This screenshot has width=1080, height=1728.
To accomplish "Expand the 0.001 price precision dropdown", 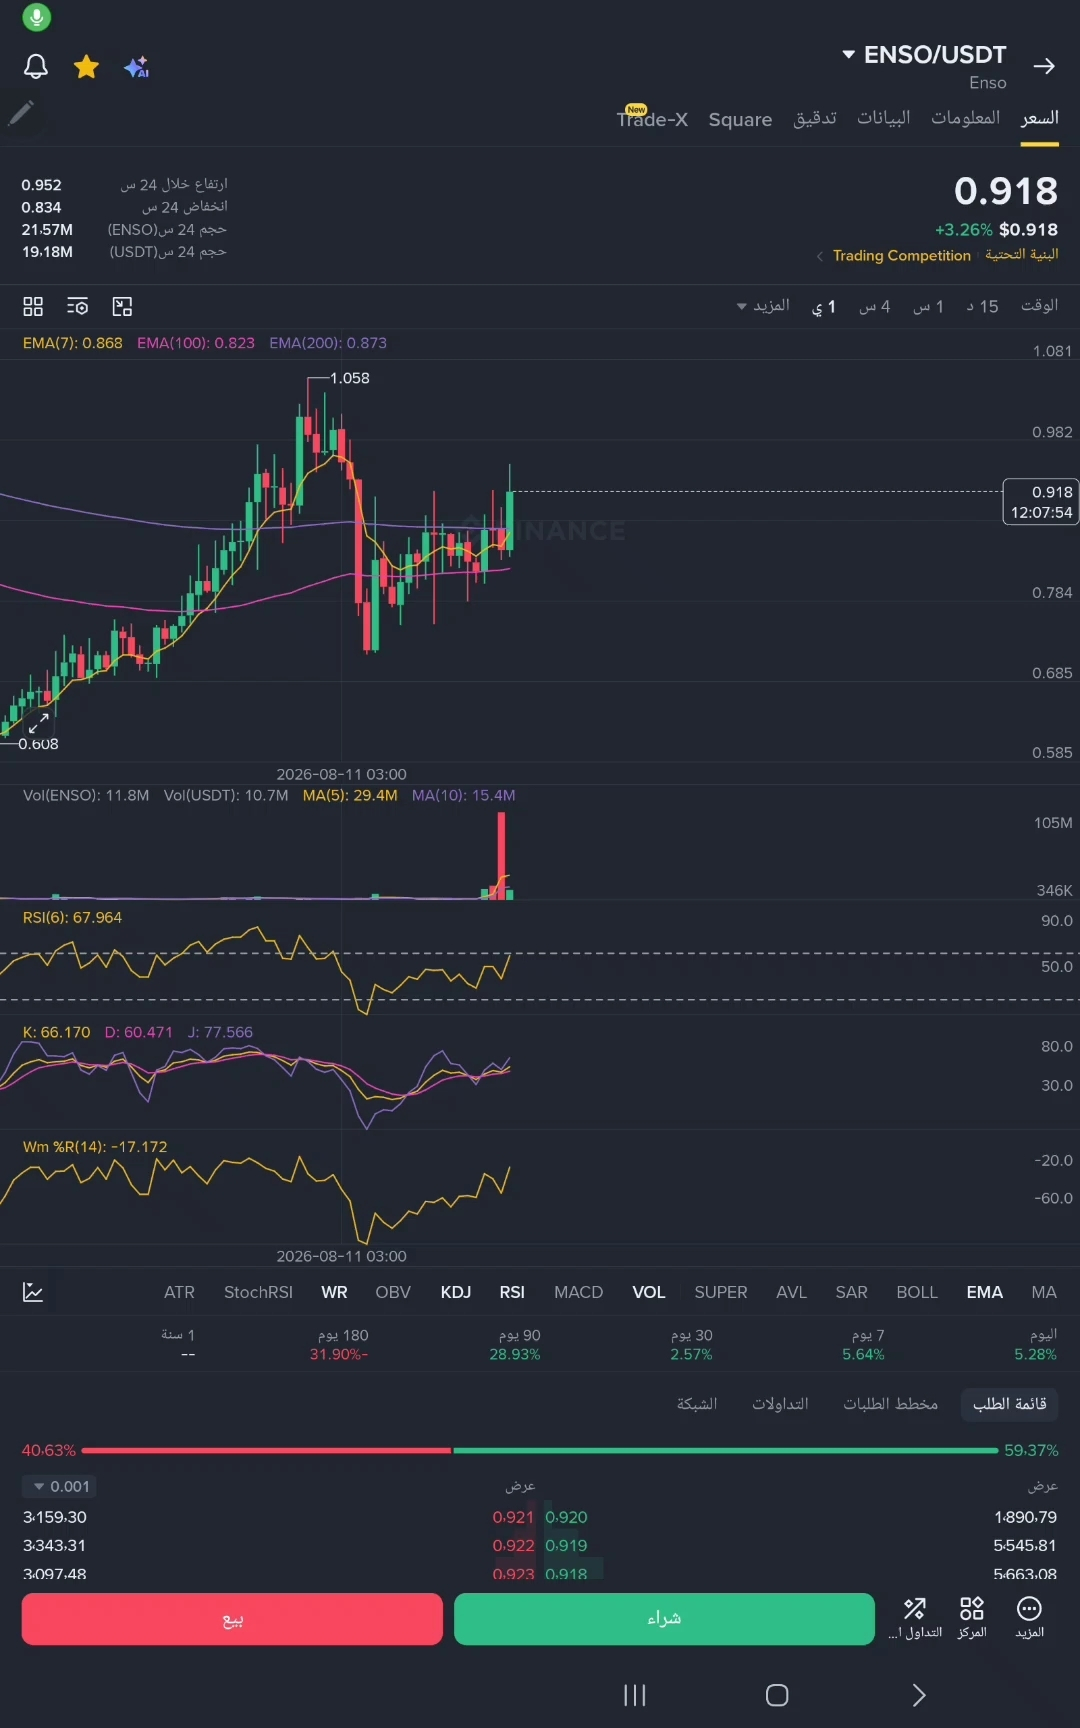I will point(60,1486).
